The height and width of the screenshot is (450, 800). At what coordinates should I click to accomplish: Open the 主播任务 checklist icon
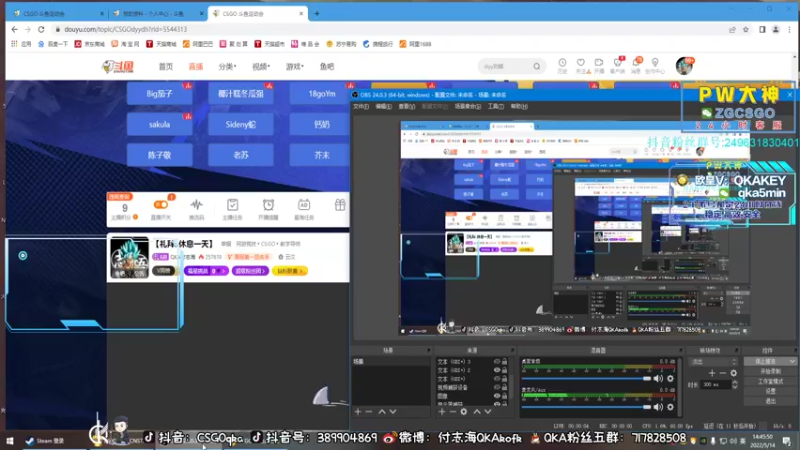232,205
